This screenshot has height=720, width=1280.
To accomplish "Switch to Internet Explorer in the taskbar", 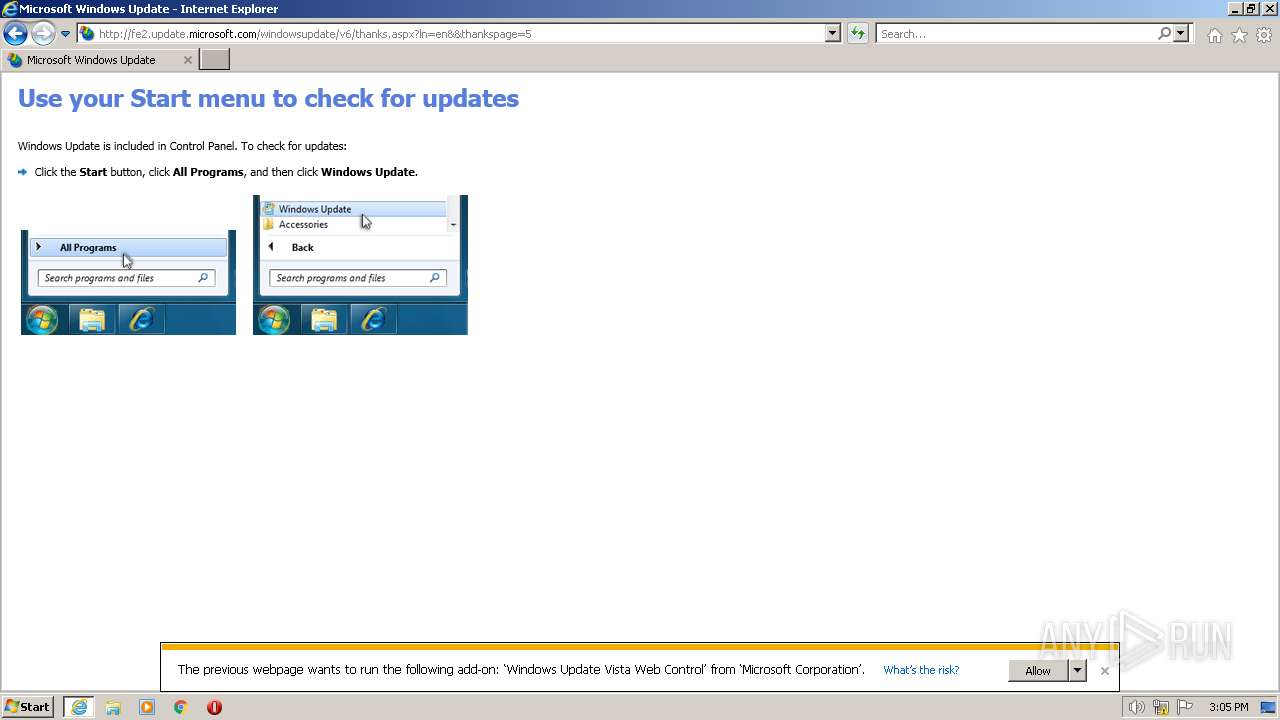I will (x=79, y=707).
